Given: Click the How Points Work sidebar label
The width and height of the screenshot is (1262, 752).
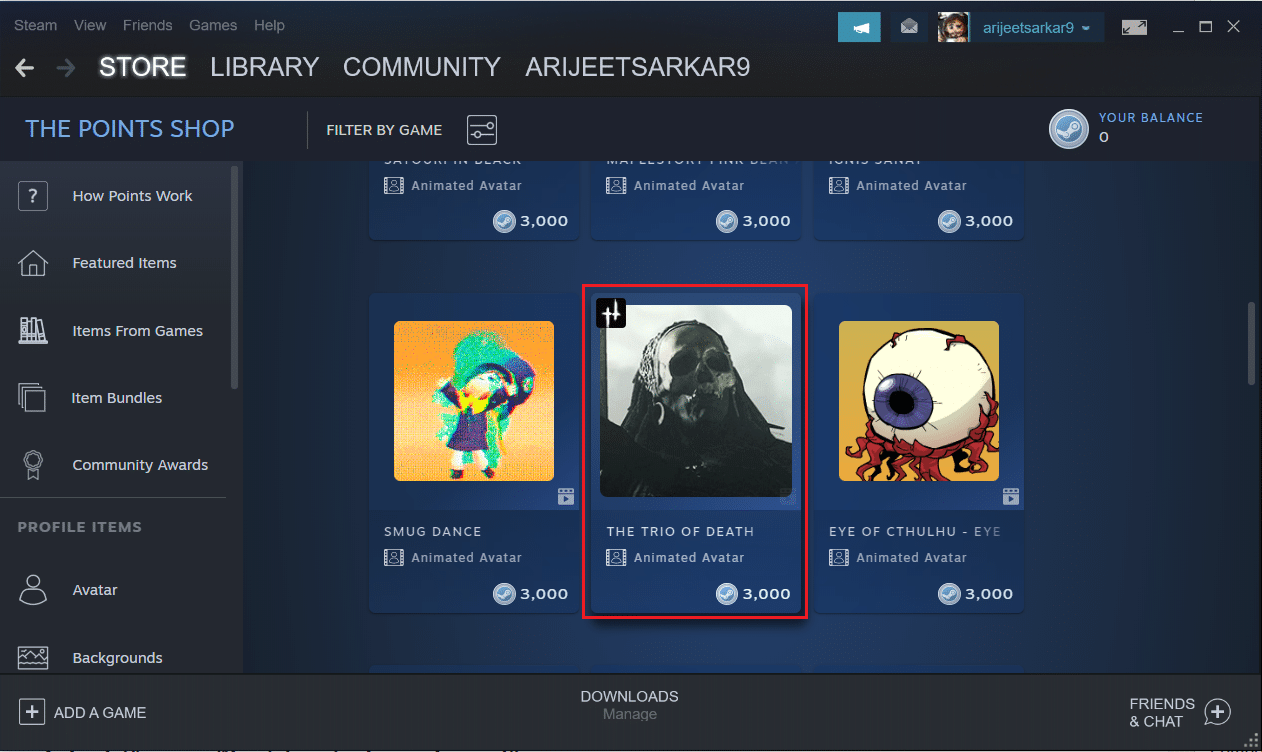Looking at the screenshot, I should click(x=132, y=196).
